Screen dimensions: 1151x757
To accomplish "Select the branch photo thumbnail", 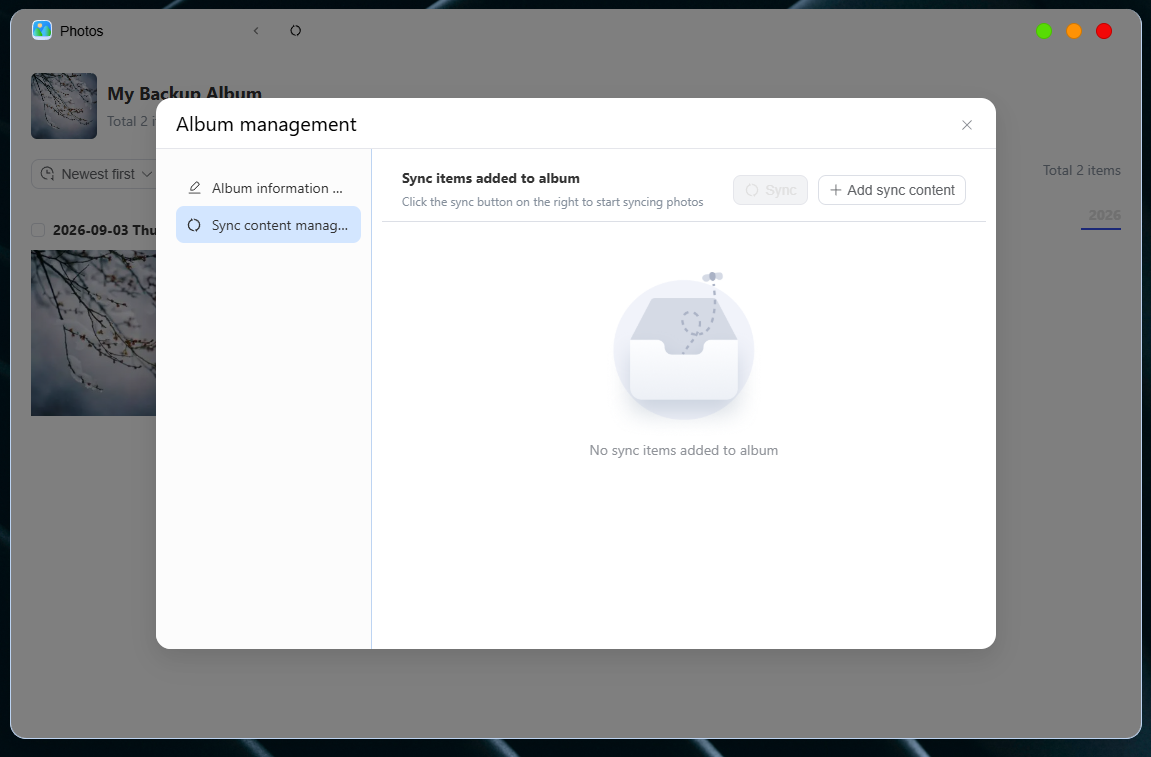I will click(x=93, y=333).
